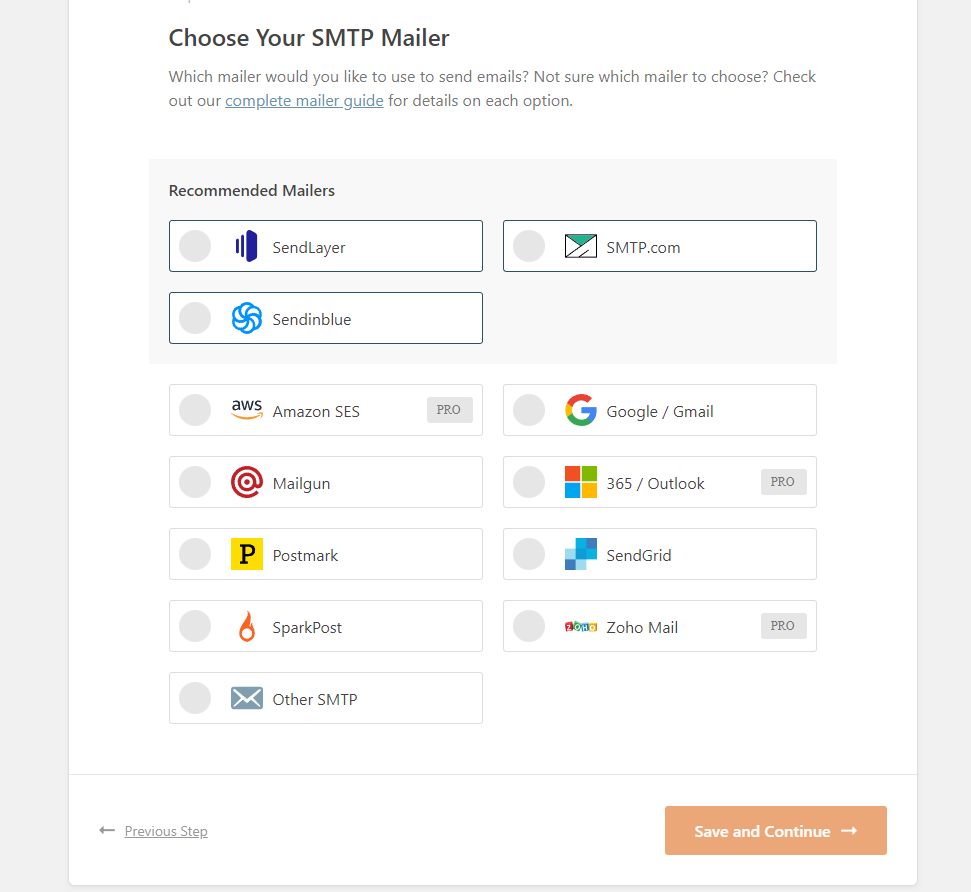Click the Other SMTP label text

[315, 699]
